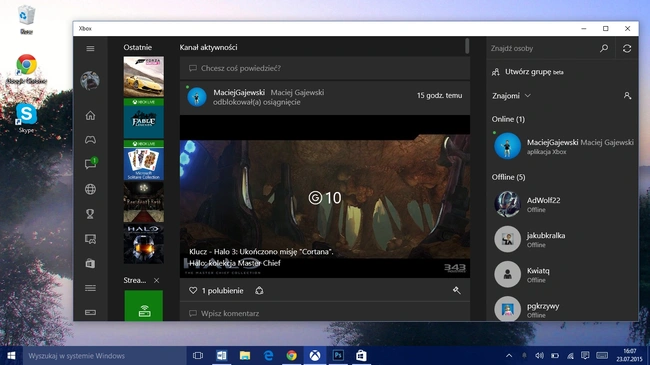Click the Wpisz komentarz comment field
The width and height of the screenshot is (650, 365).
325,314
